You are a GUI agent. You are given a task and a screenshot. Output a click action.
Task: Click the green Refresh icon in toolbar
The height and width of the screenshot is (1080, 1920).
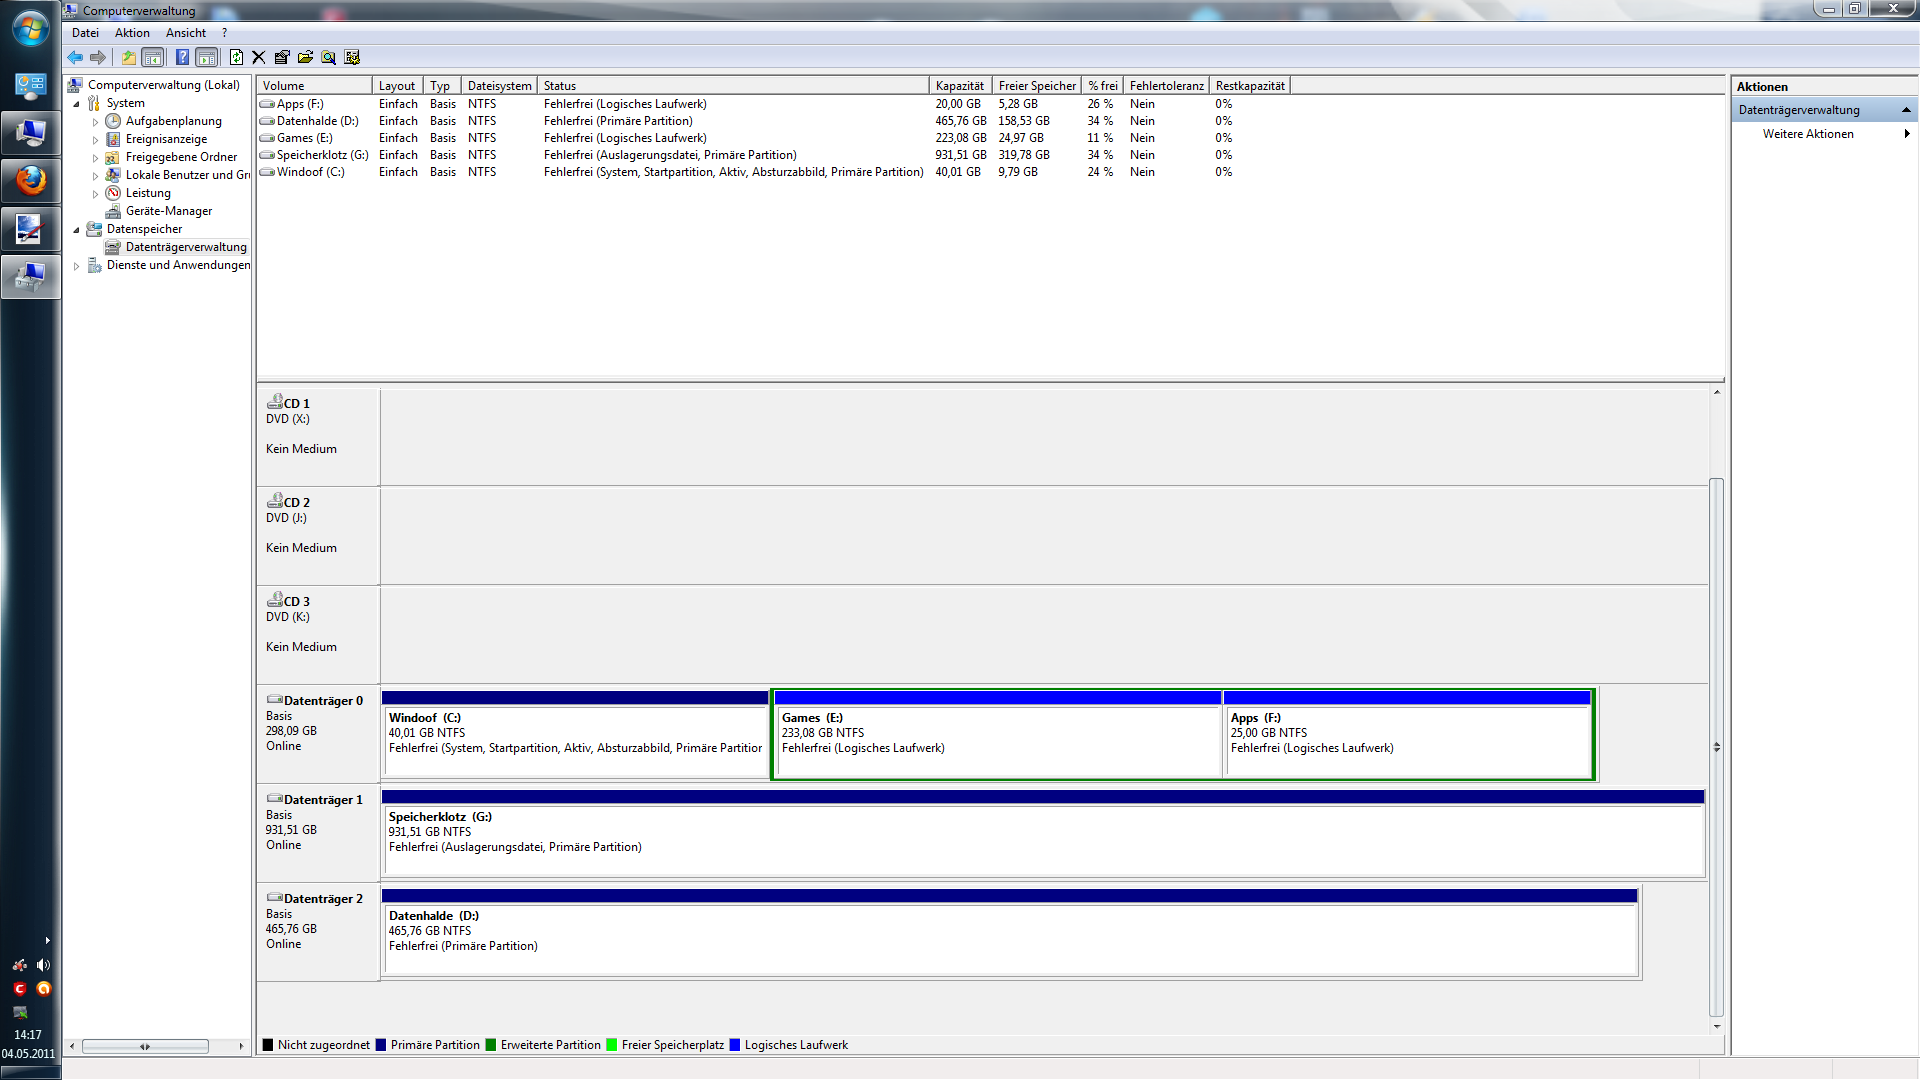236,58
